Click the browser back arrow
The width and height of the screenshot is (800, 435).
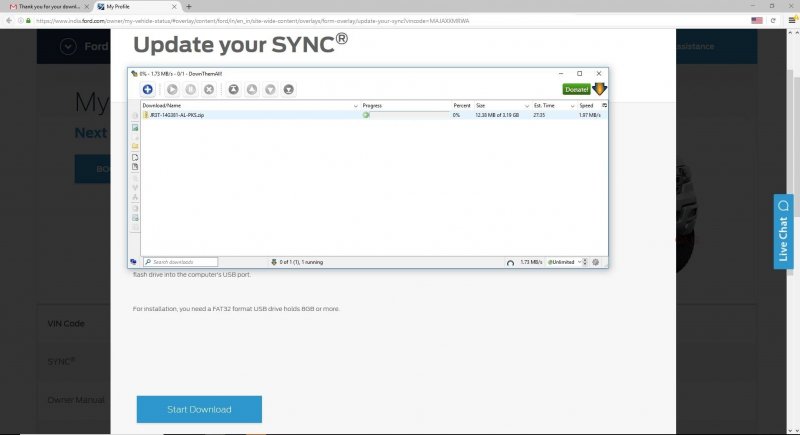tap(9, 20)
